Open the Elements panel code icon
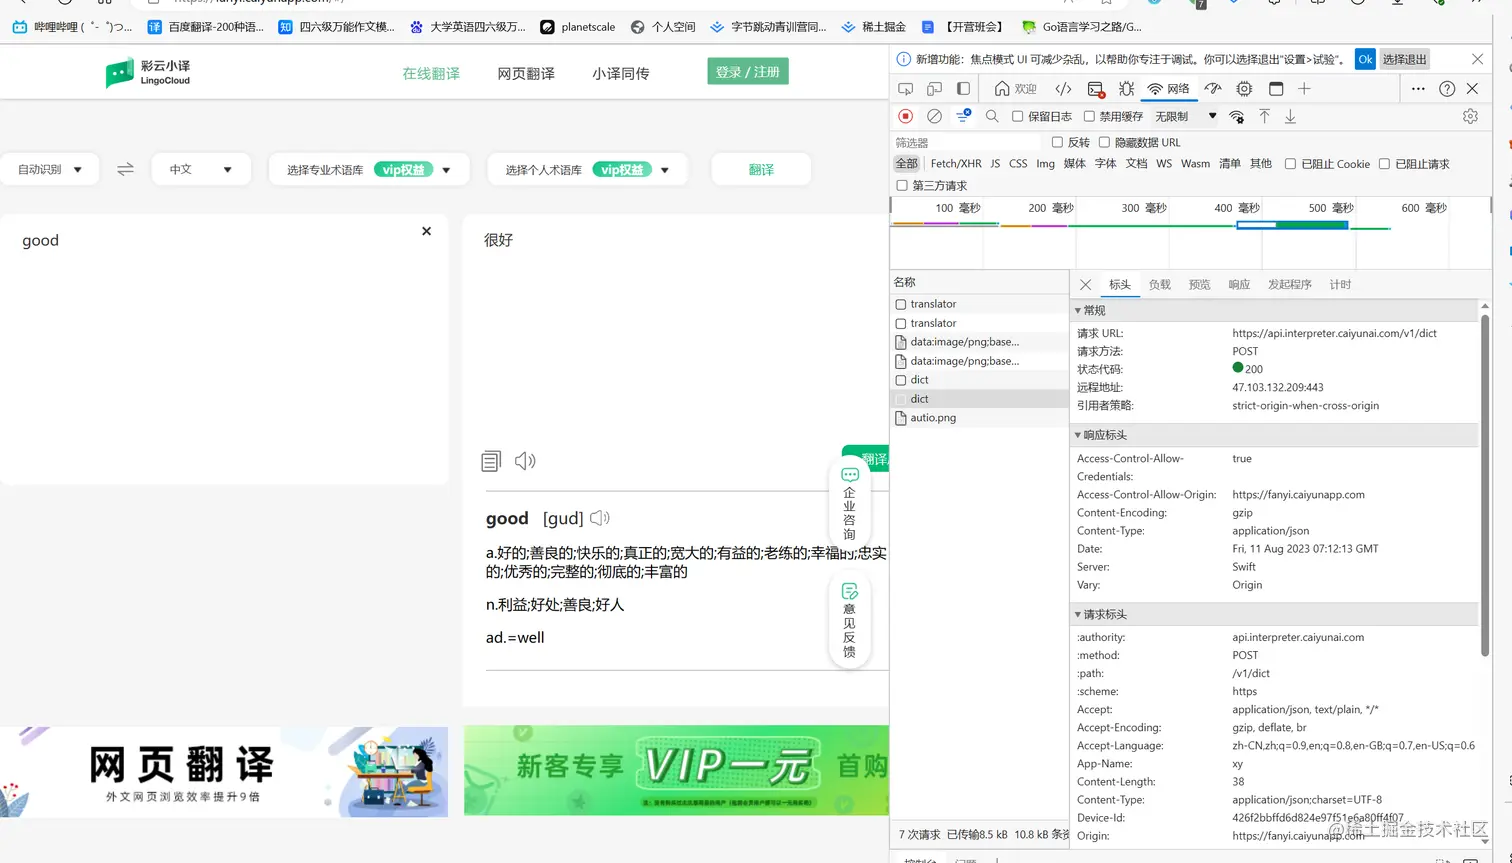1512x863 pixels. (x=1064, y=88)
